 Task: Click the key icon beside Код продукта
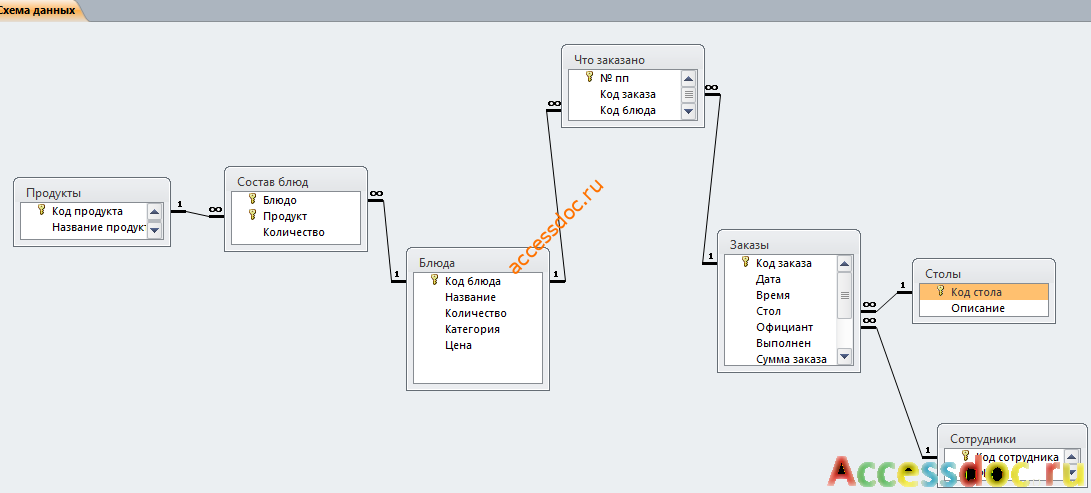[40, 210]
